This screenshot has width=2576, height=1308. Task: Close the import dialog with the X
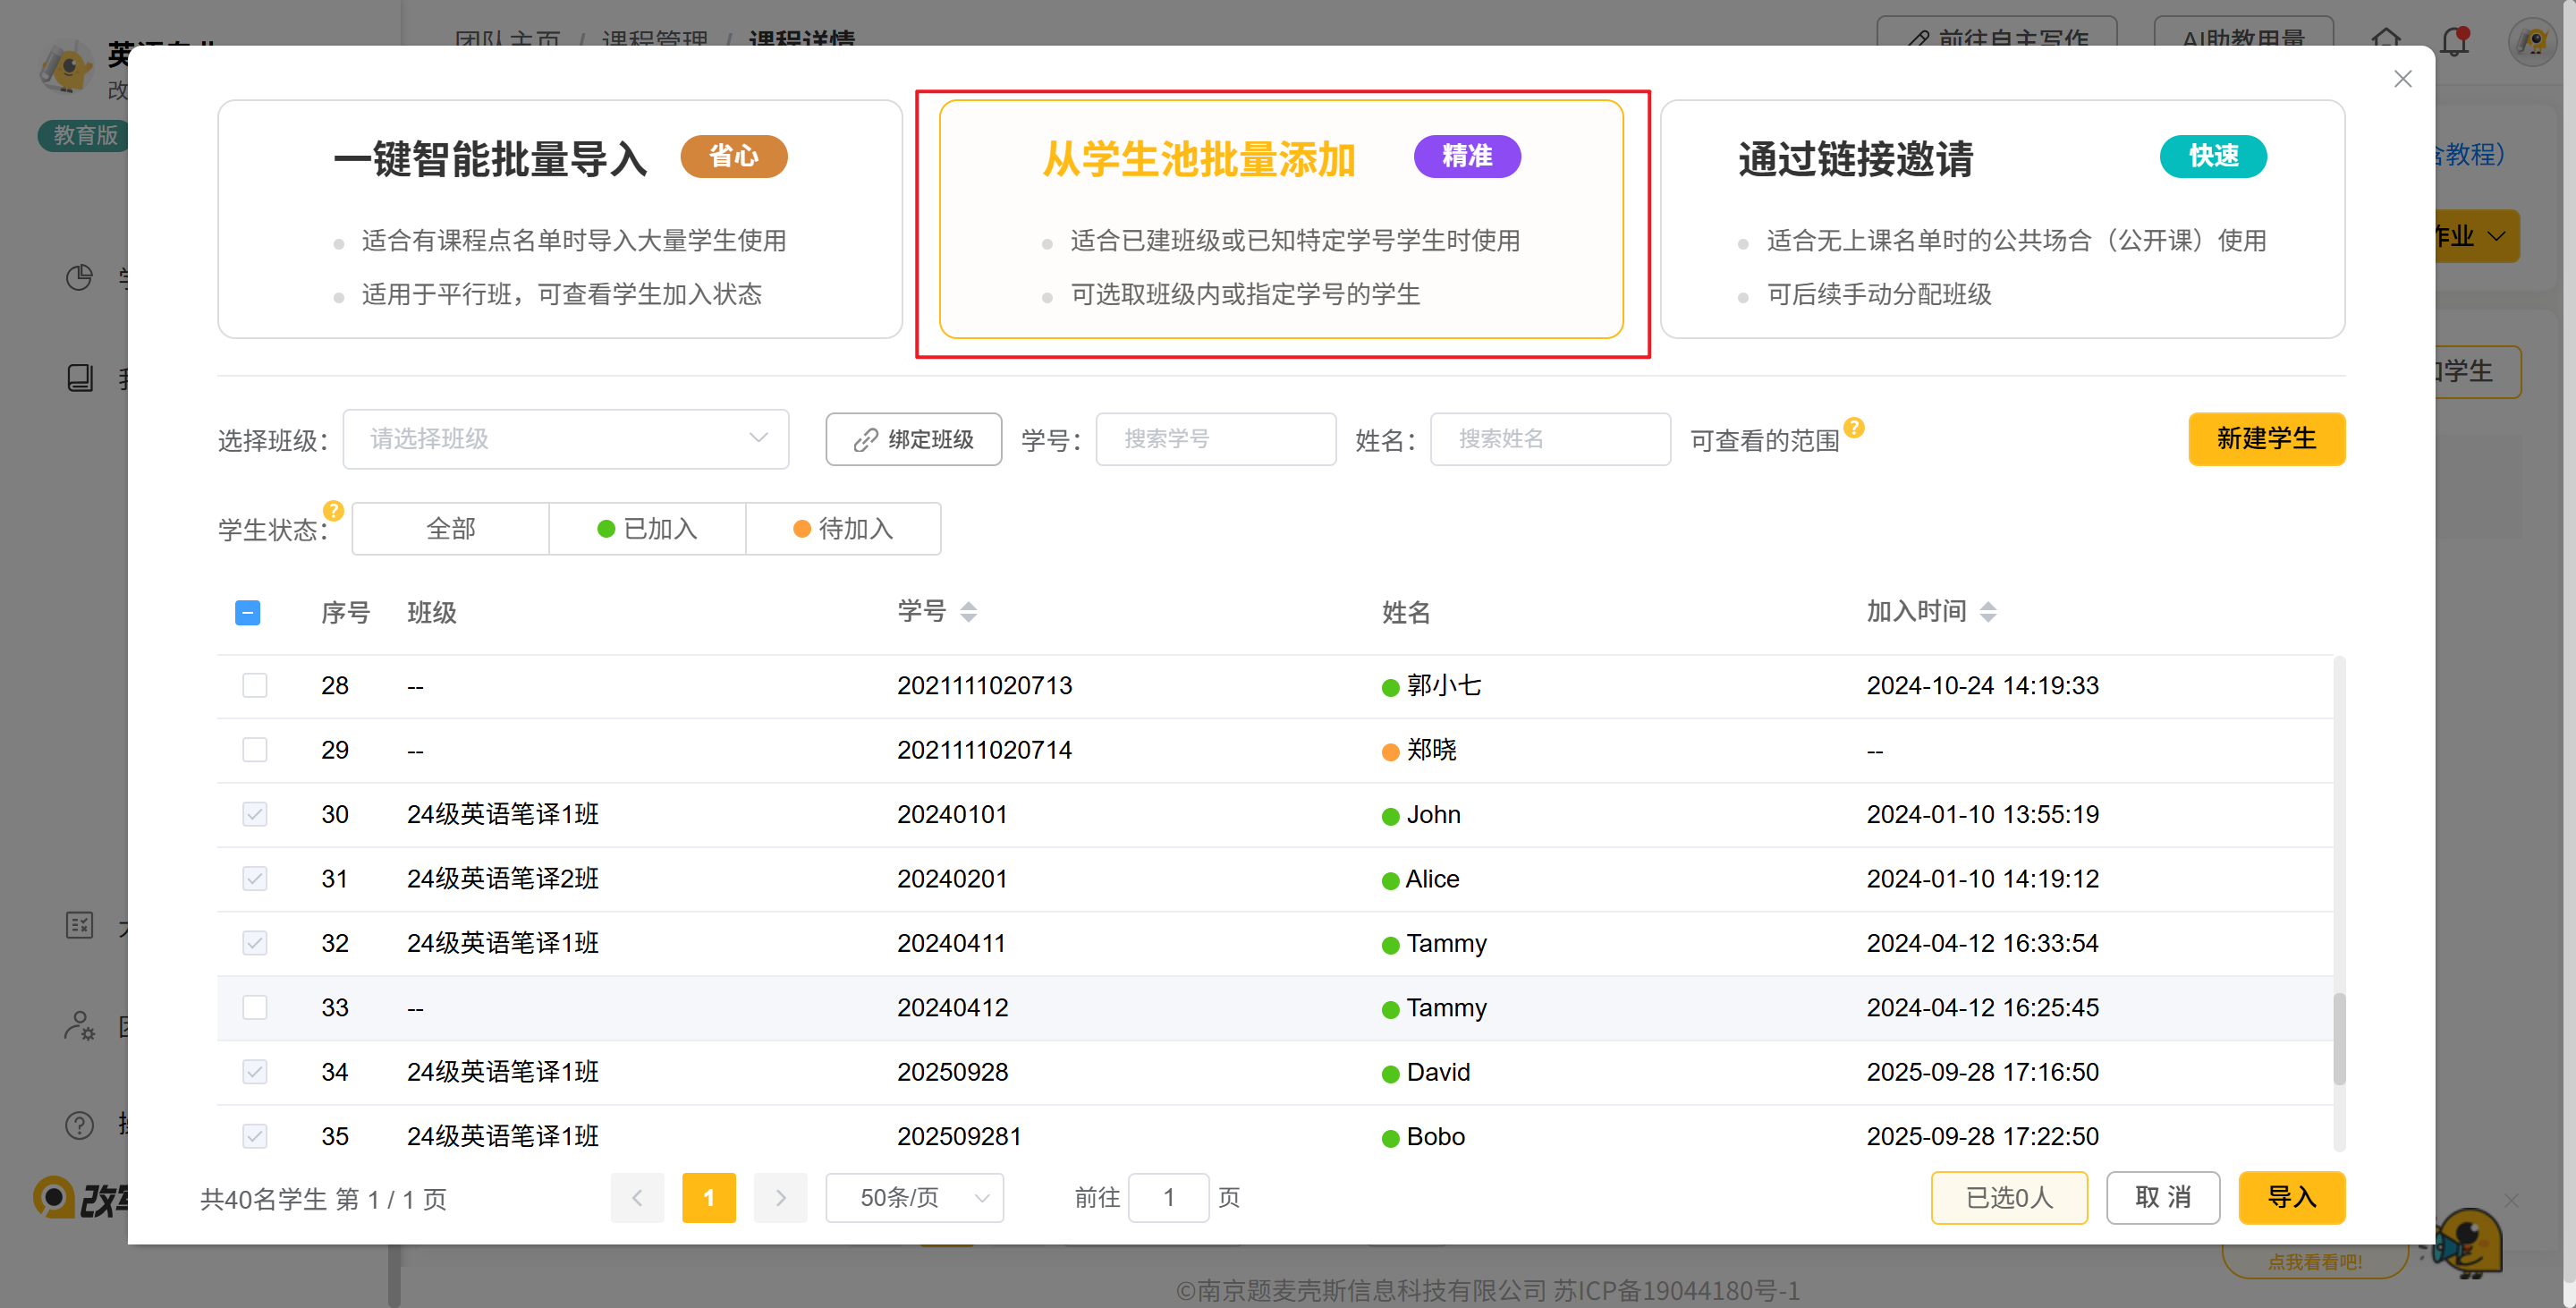(x=2403, y=79)
